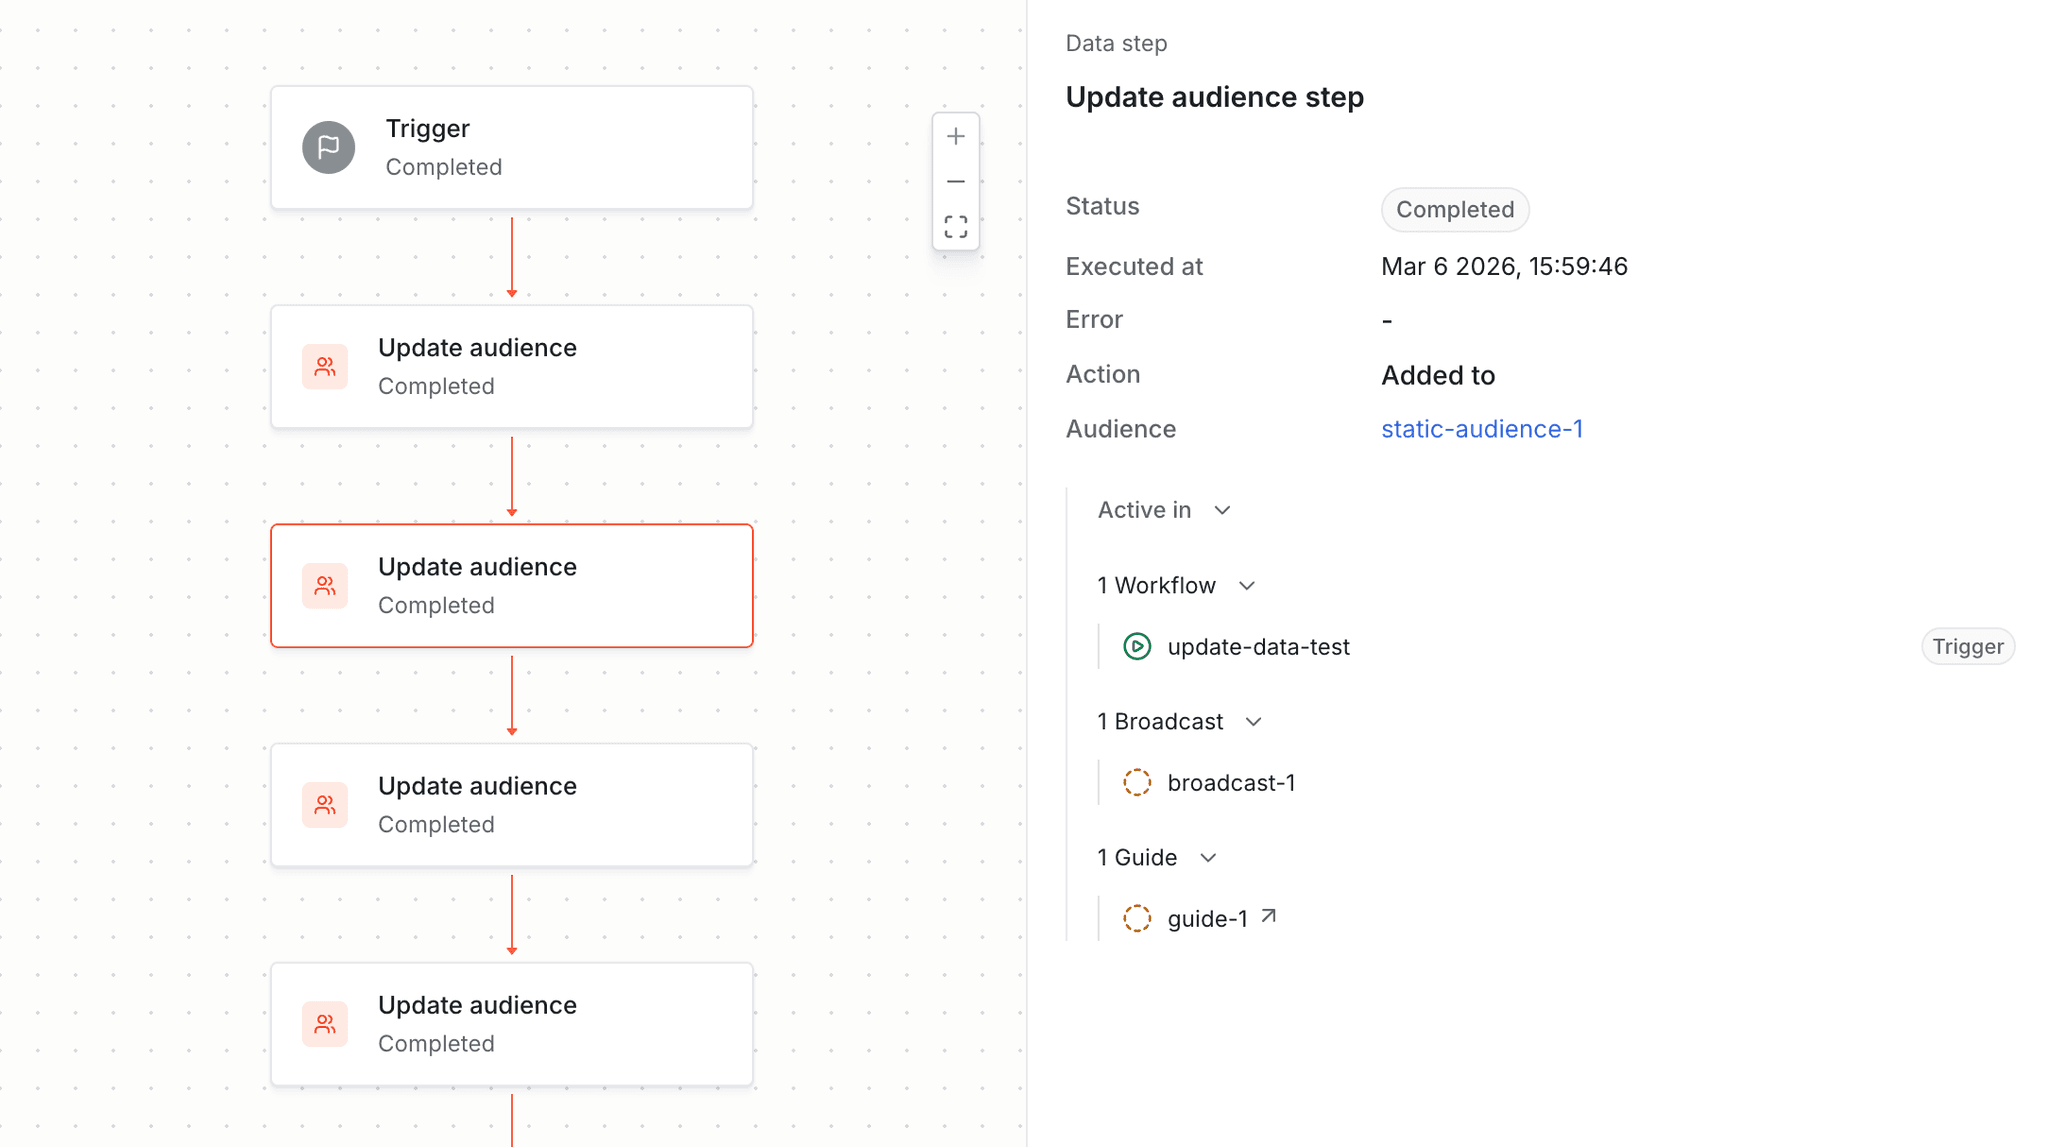The height and width of the screenshot is (1147, 2048).
Task: Collapse the Active in dropdown
Action: (x=1223, y=510)
